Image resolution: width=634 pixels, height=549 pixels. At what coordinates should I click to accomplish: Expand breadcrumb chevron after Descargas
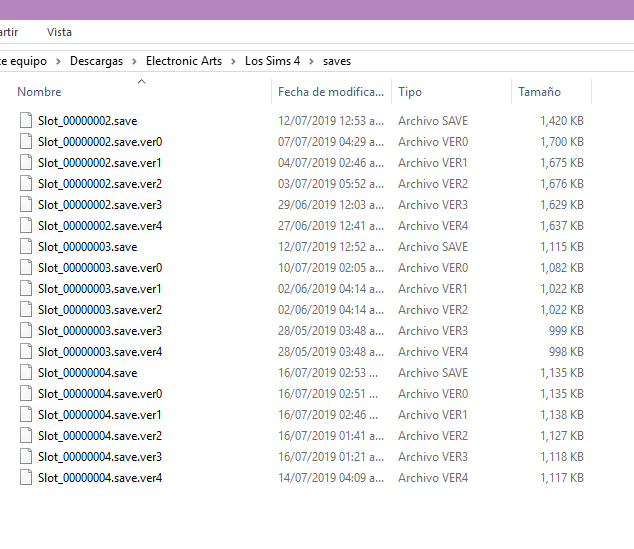pos(135,61)
